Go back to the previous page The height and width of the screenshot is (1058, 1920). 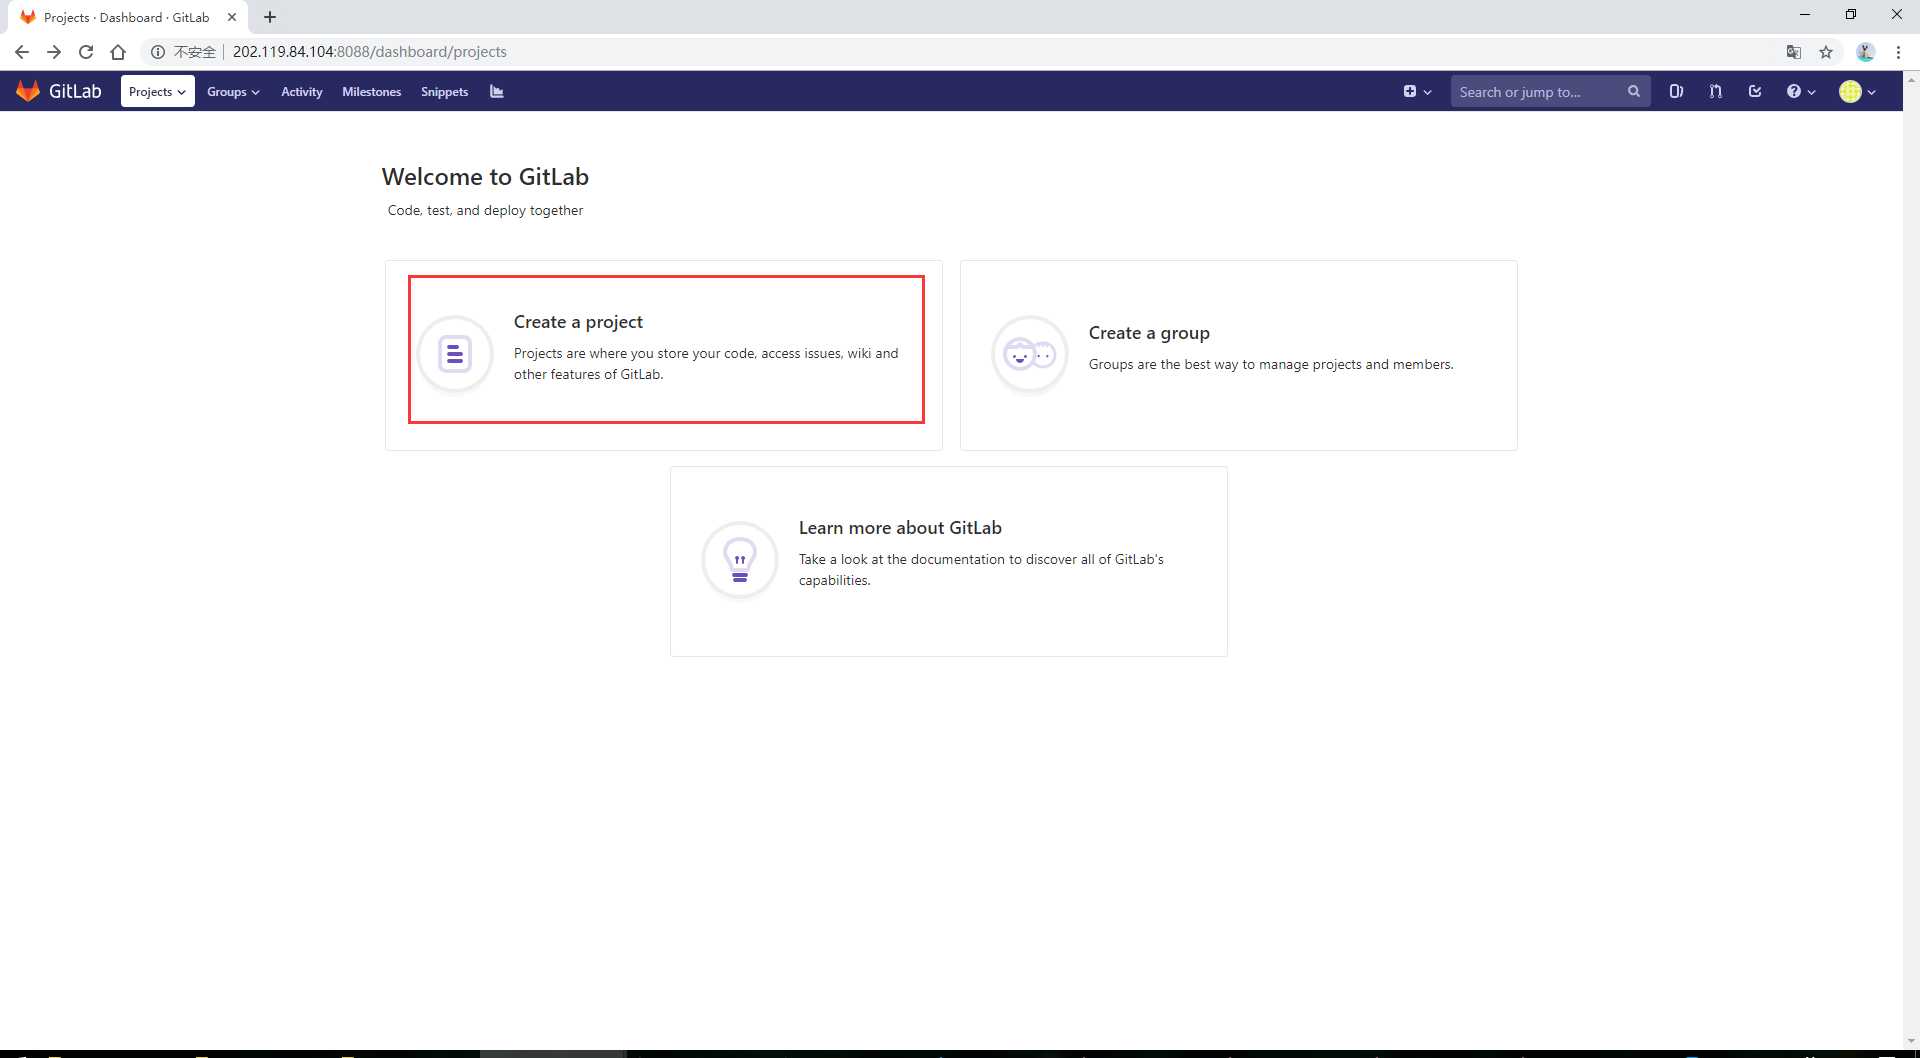[x=22, y=52]
